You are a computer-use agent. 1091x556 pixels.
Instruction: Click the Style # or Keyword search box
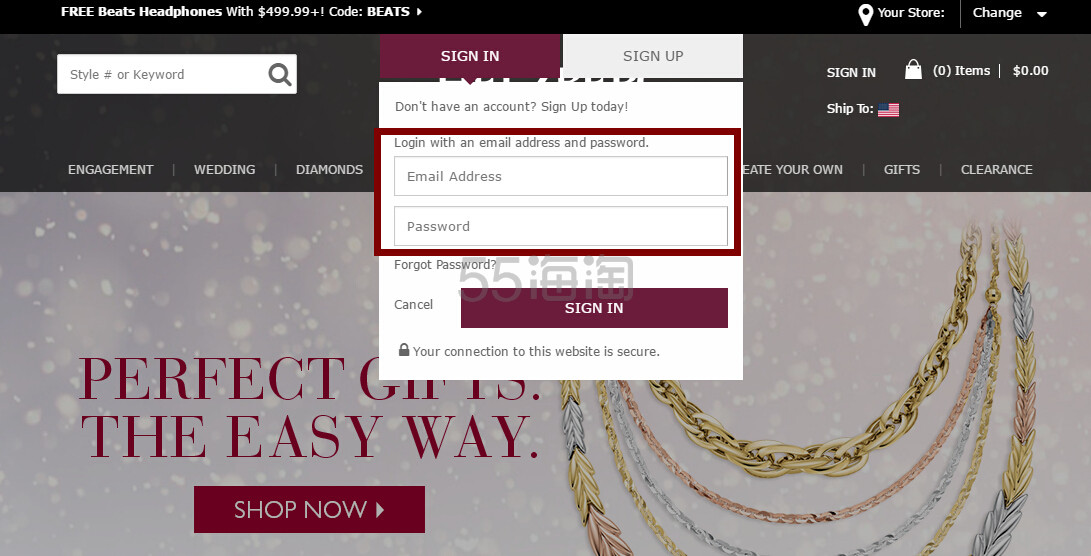tap(164, 74)
